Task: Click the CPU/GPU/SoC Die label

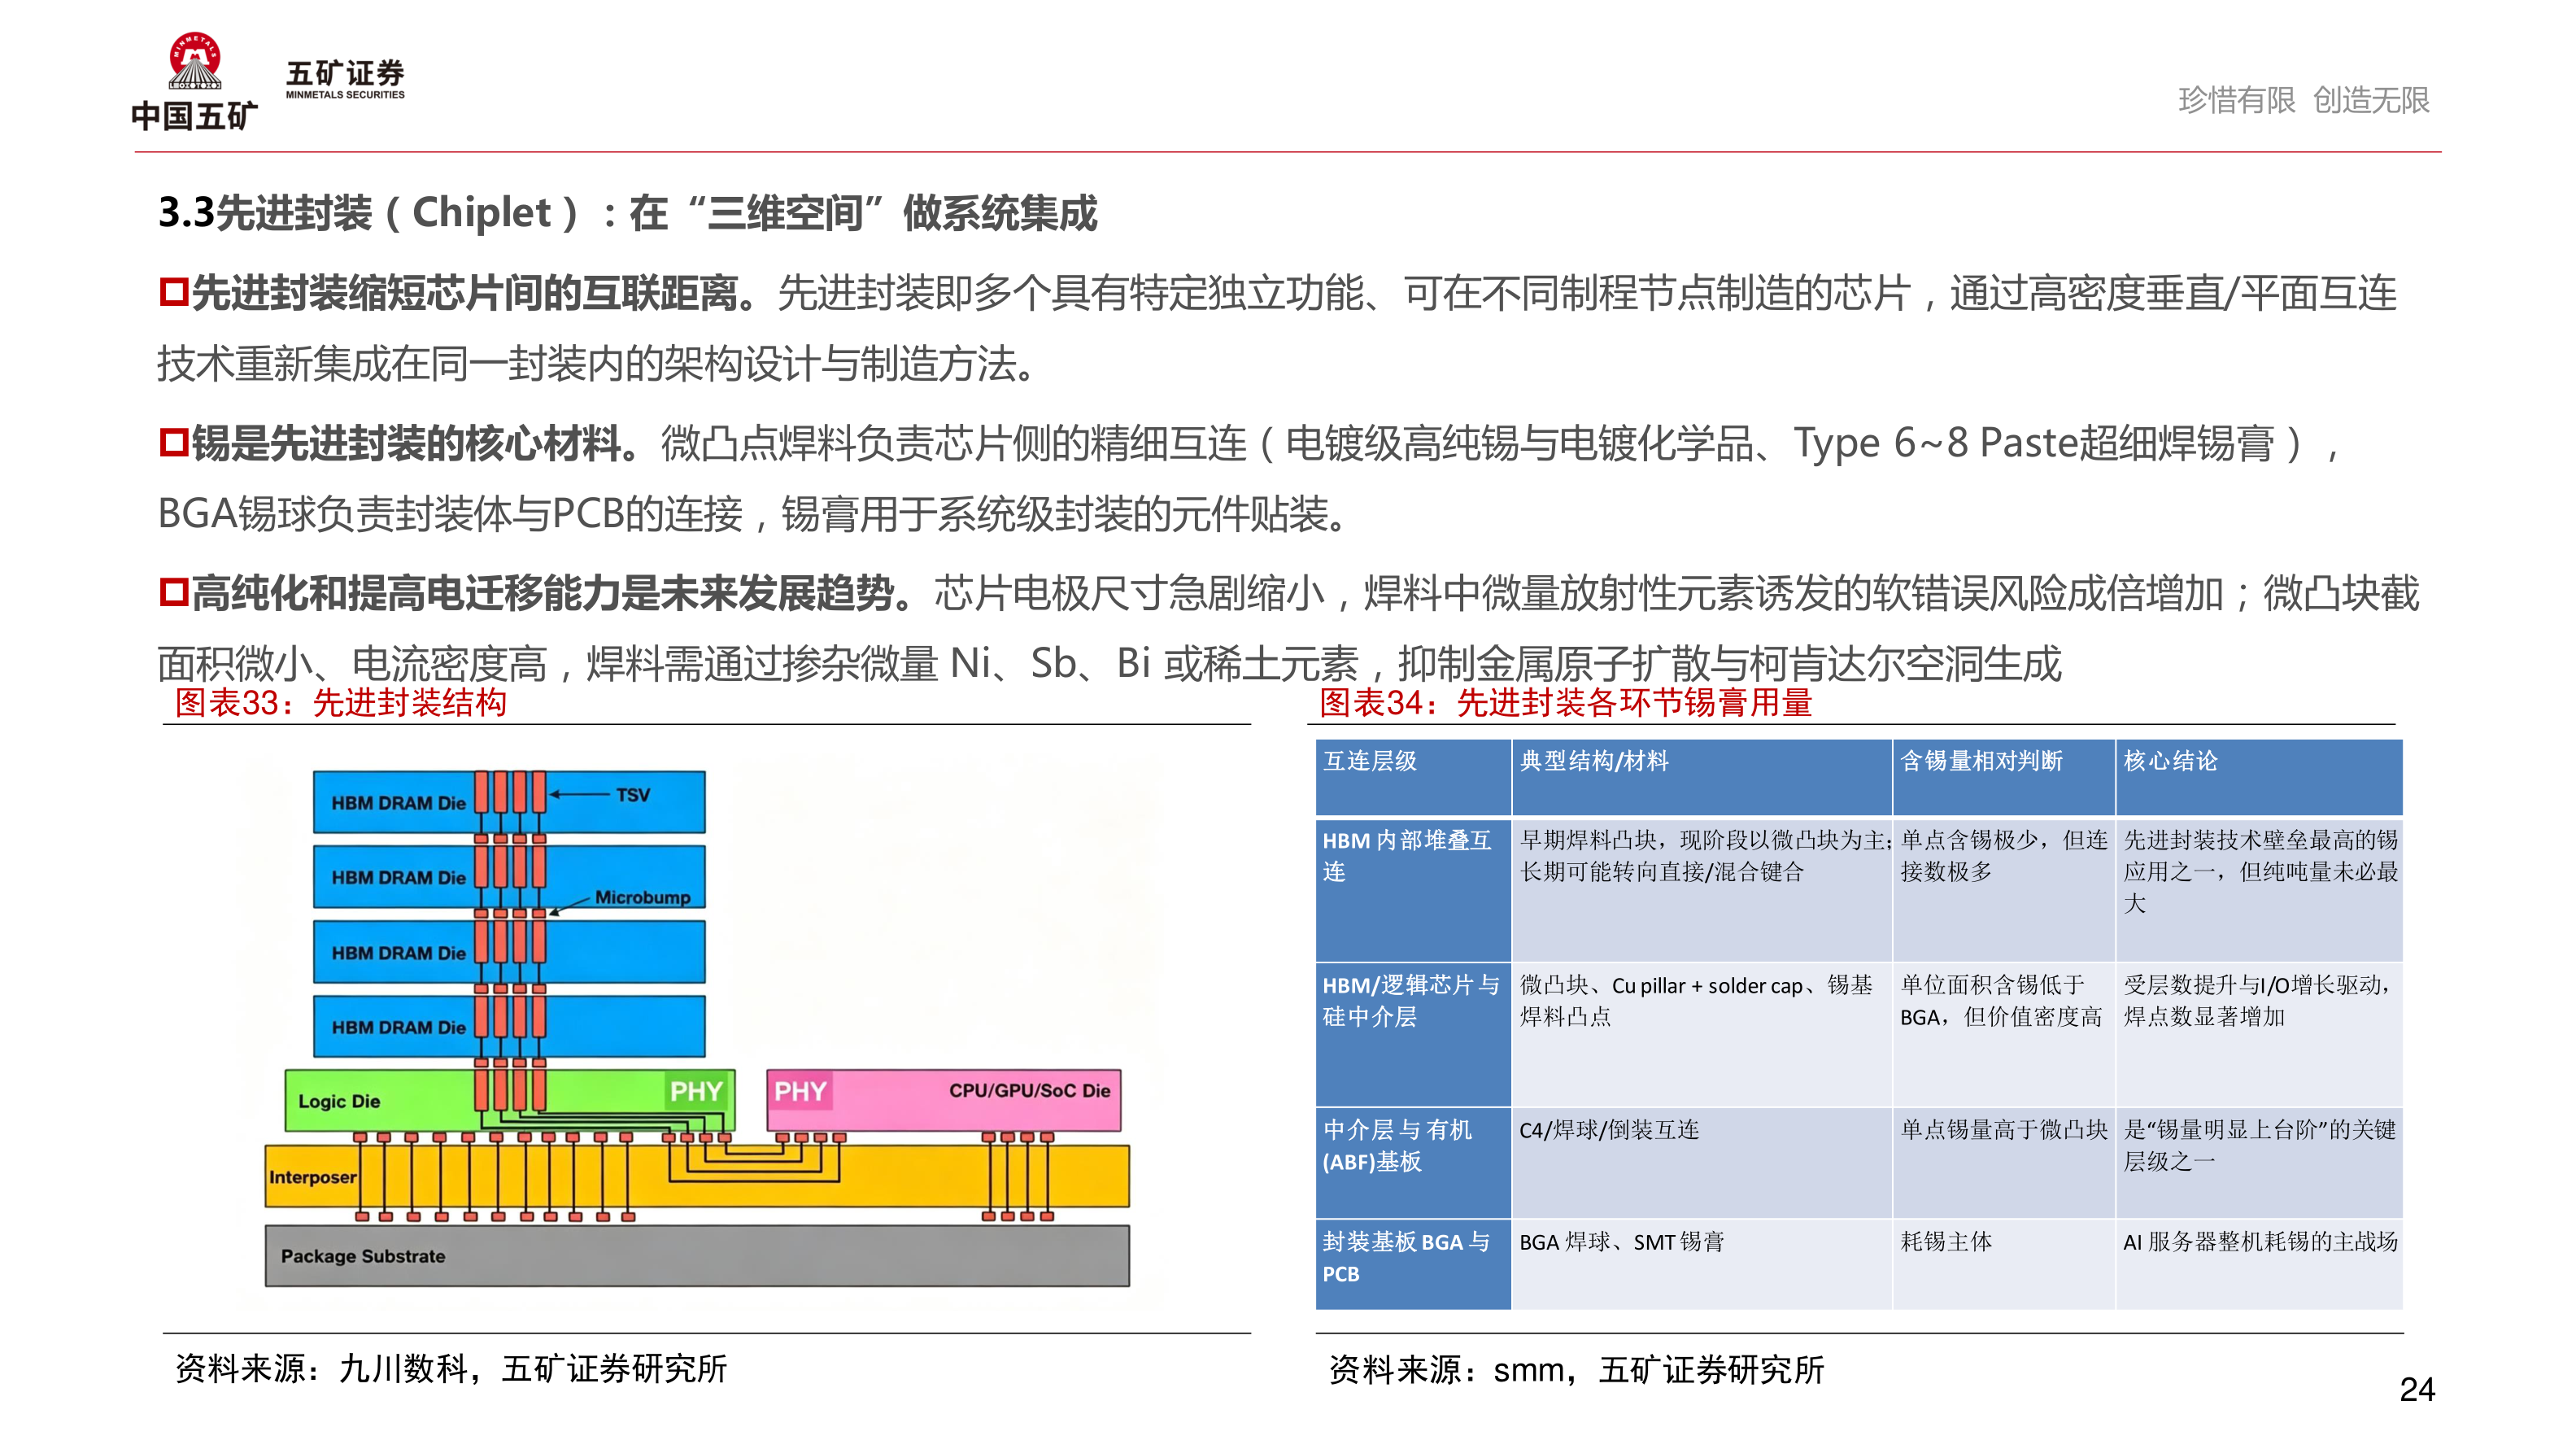Action: coord(1029,1090)
